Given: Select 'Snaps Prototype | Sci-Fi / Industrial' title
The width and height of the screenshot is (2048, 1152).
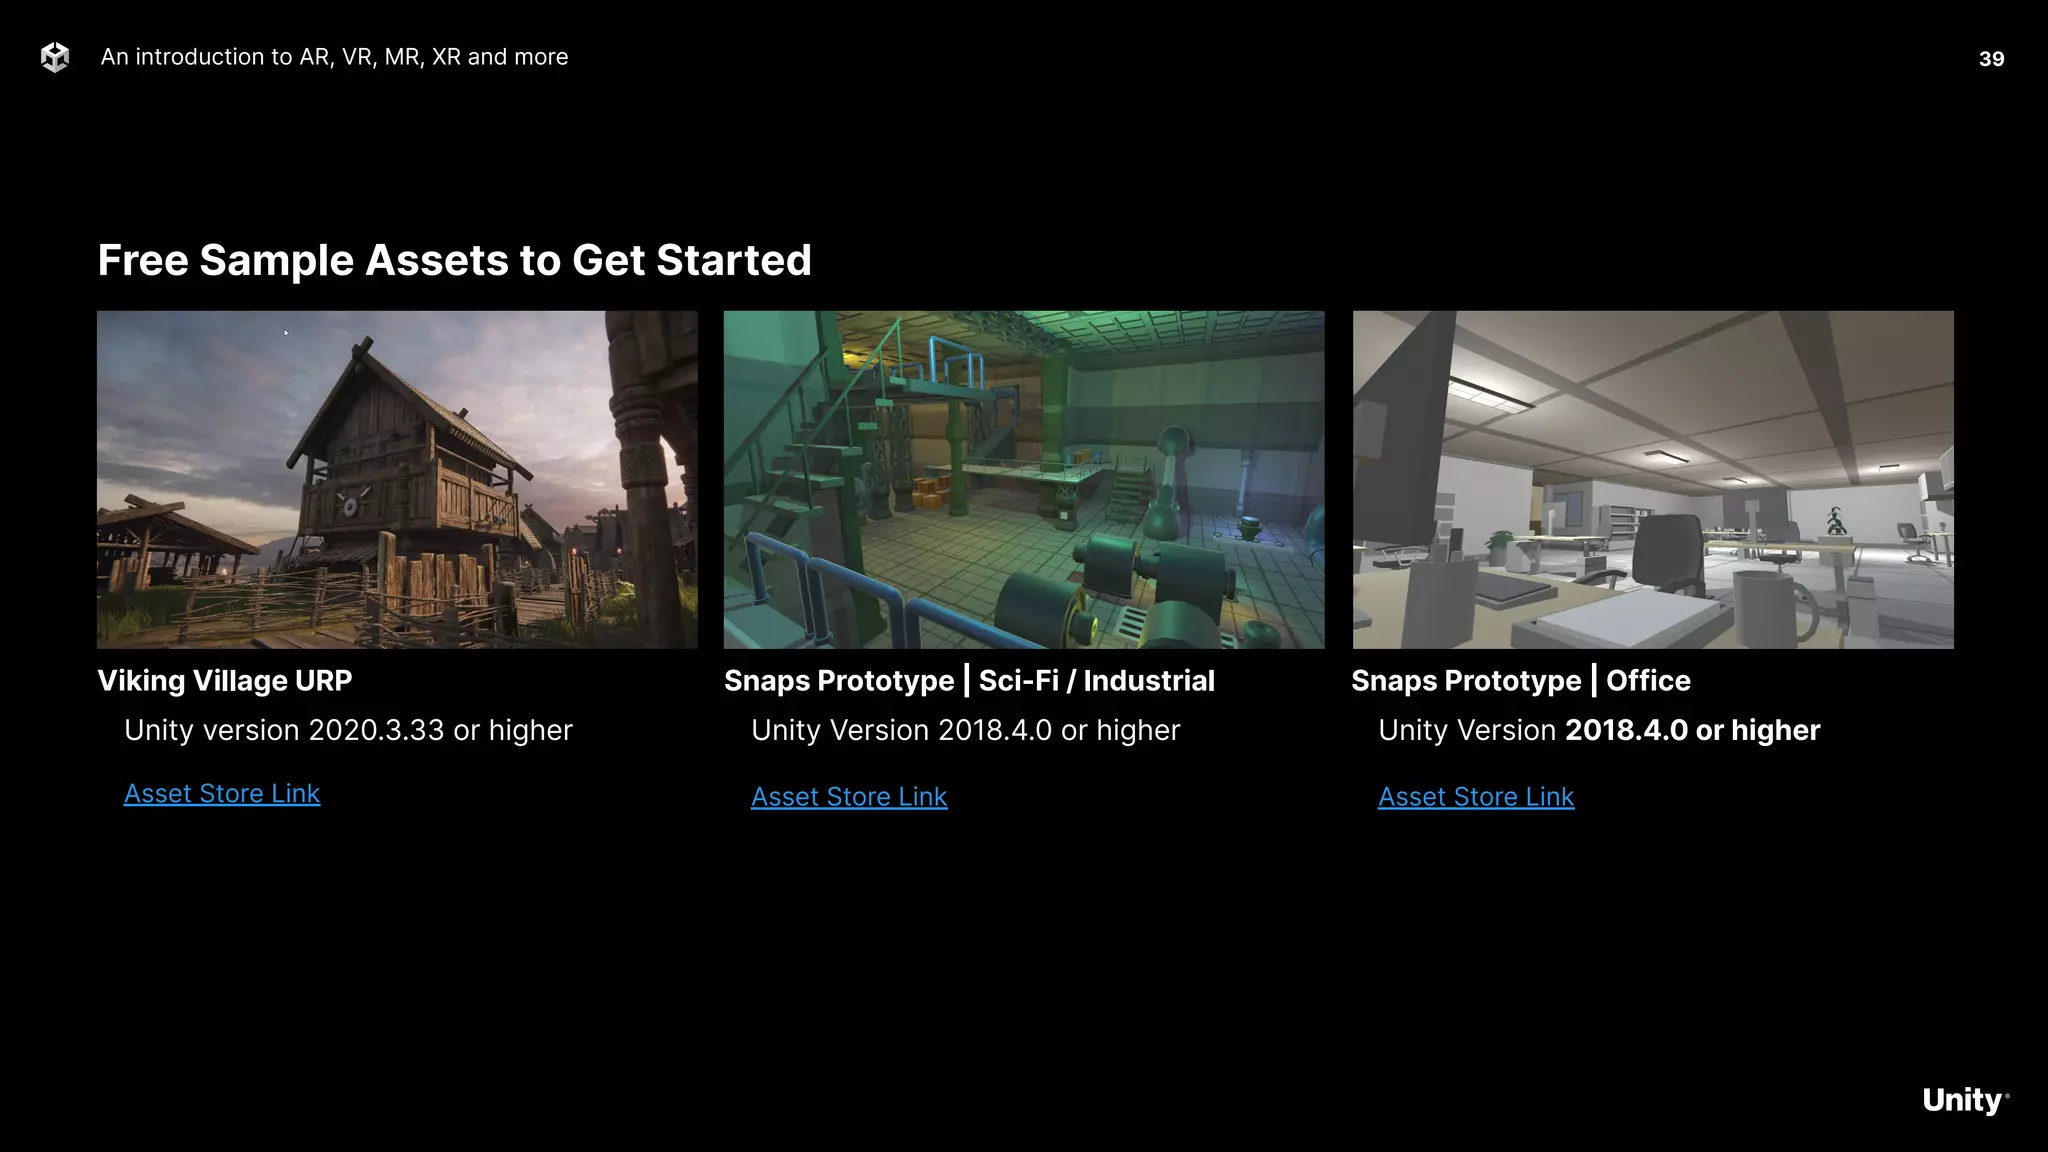Looking at the screenshot, I should pos(969,681).
